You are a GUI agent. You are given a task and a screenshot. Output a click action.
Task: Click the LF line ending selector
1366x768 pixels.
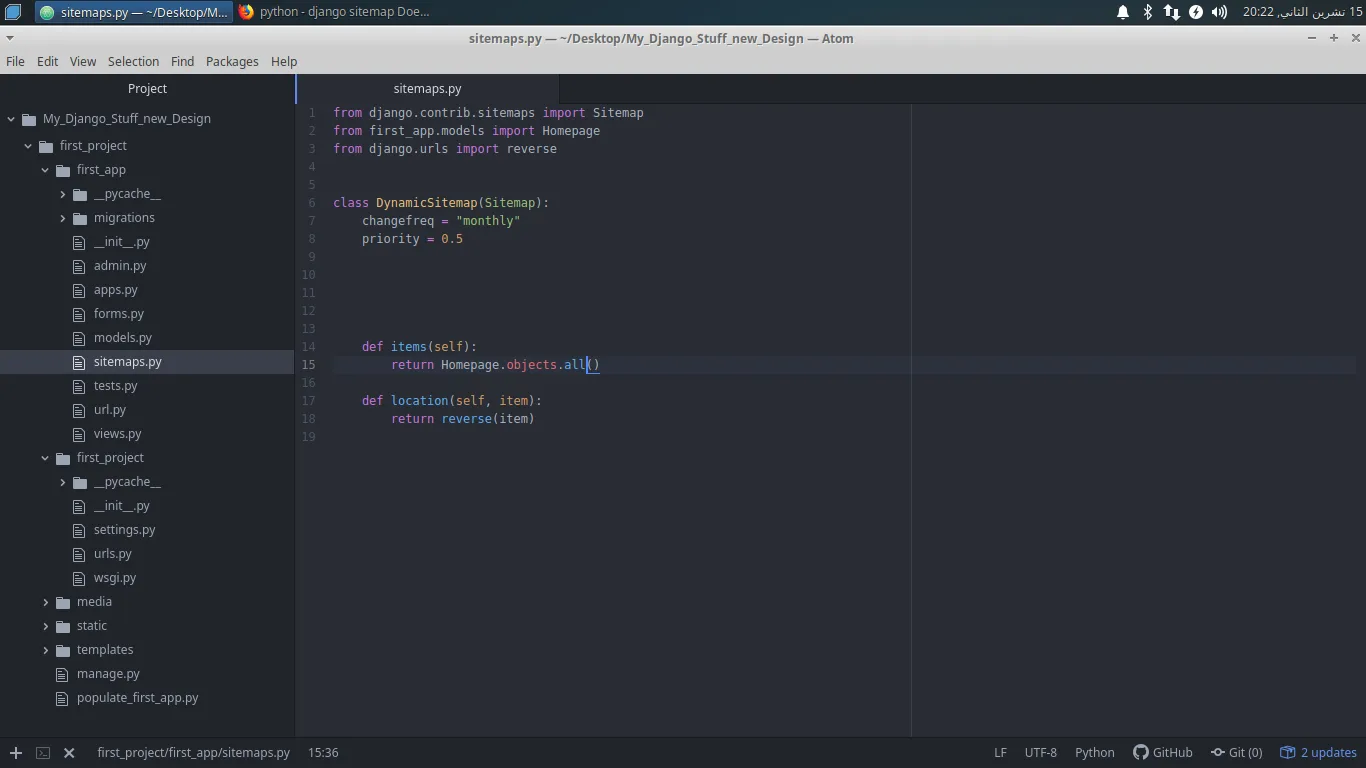[x=1000, y=753]
